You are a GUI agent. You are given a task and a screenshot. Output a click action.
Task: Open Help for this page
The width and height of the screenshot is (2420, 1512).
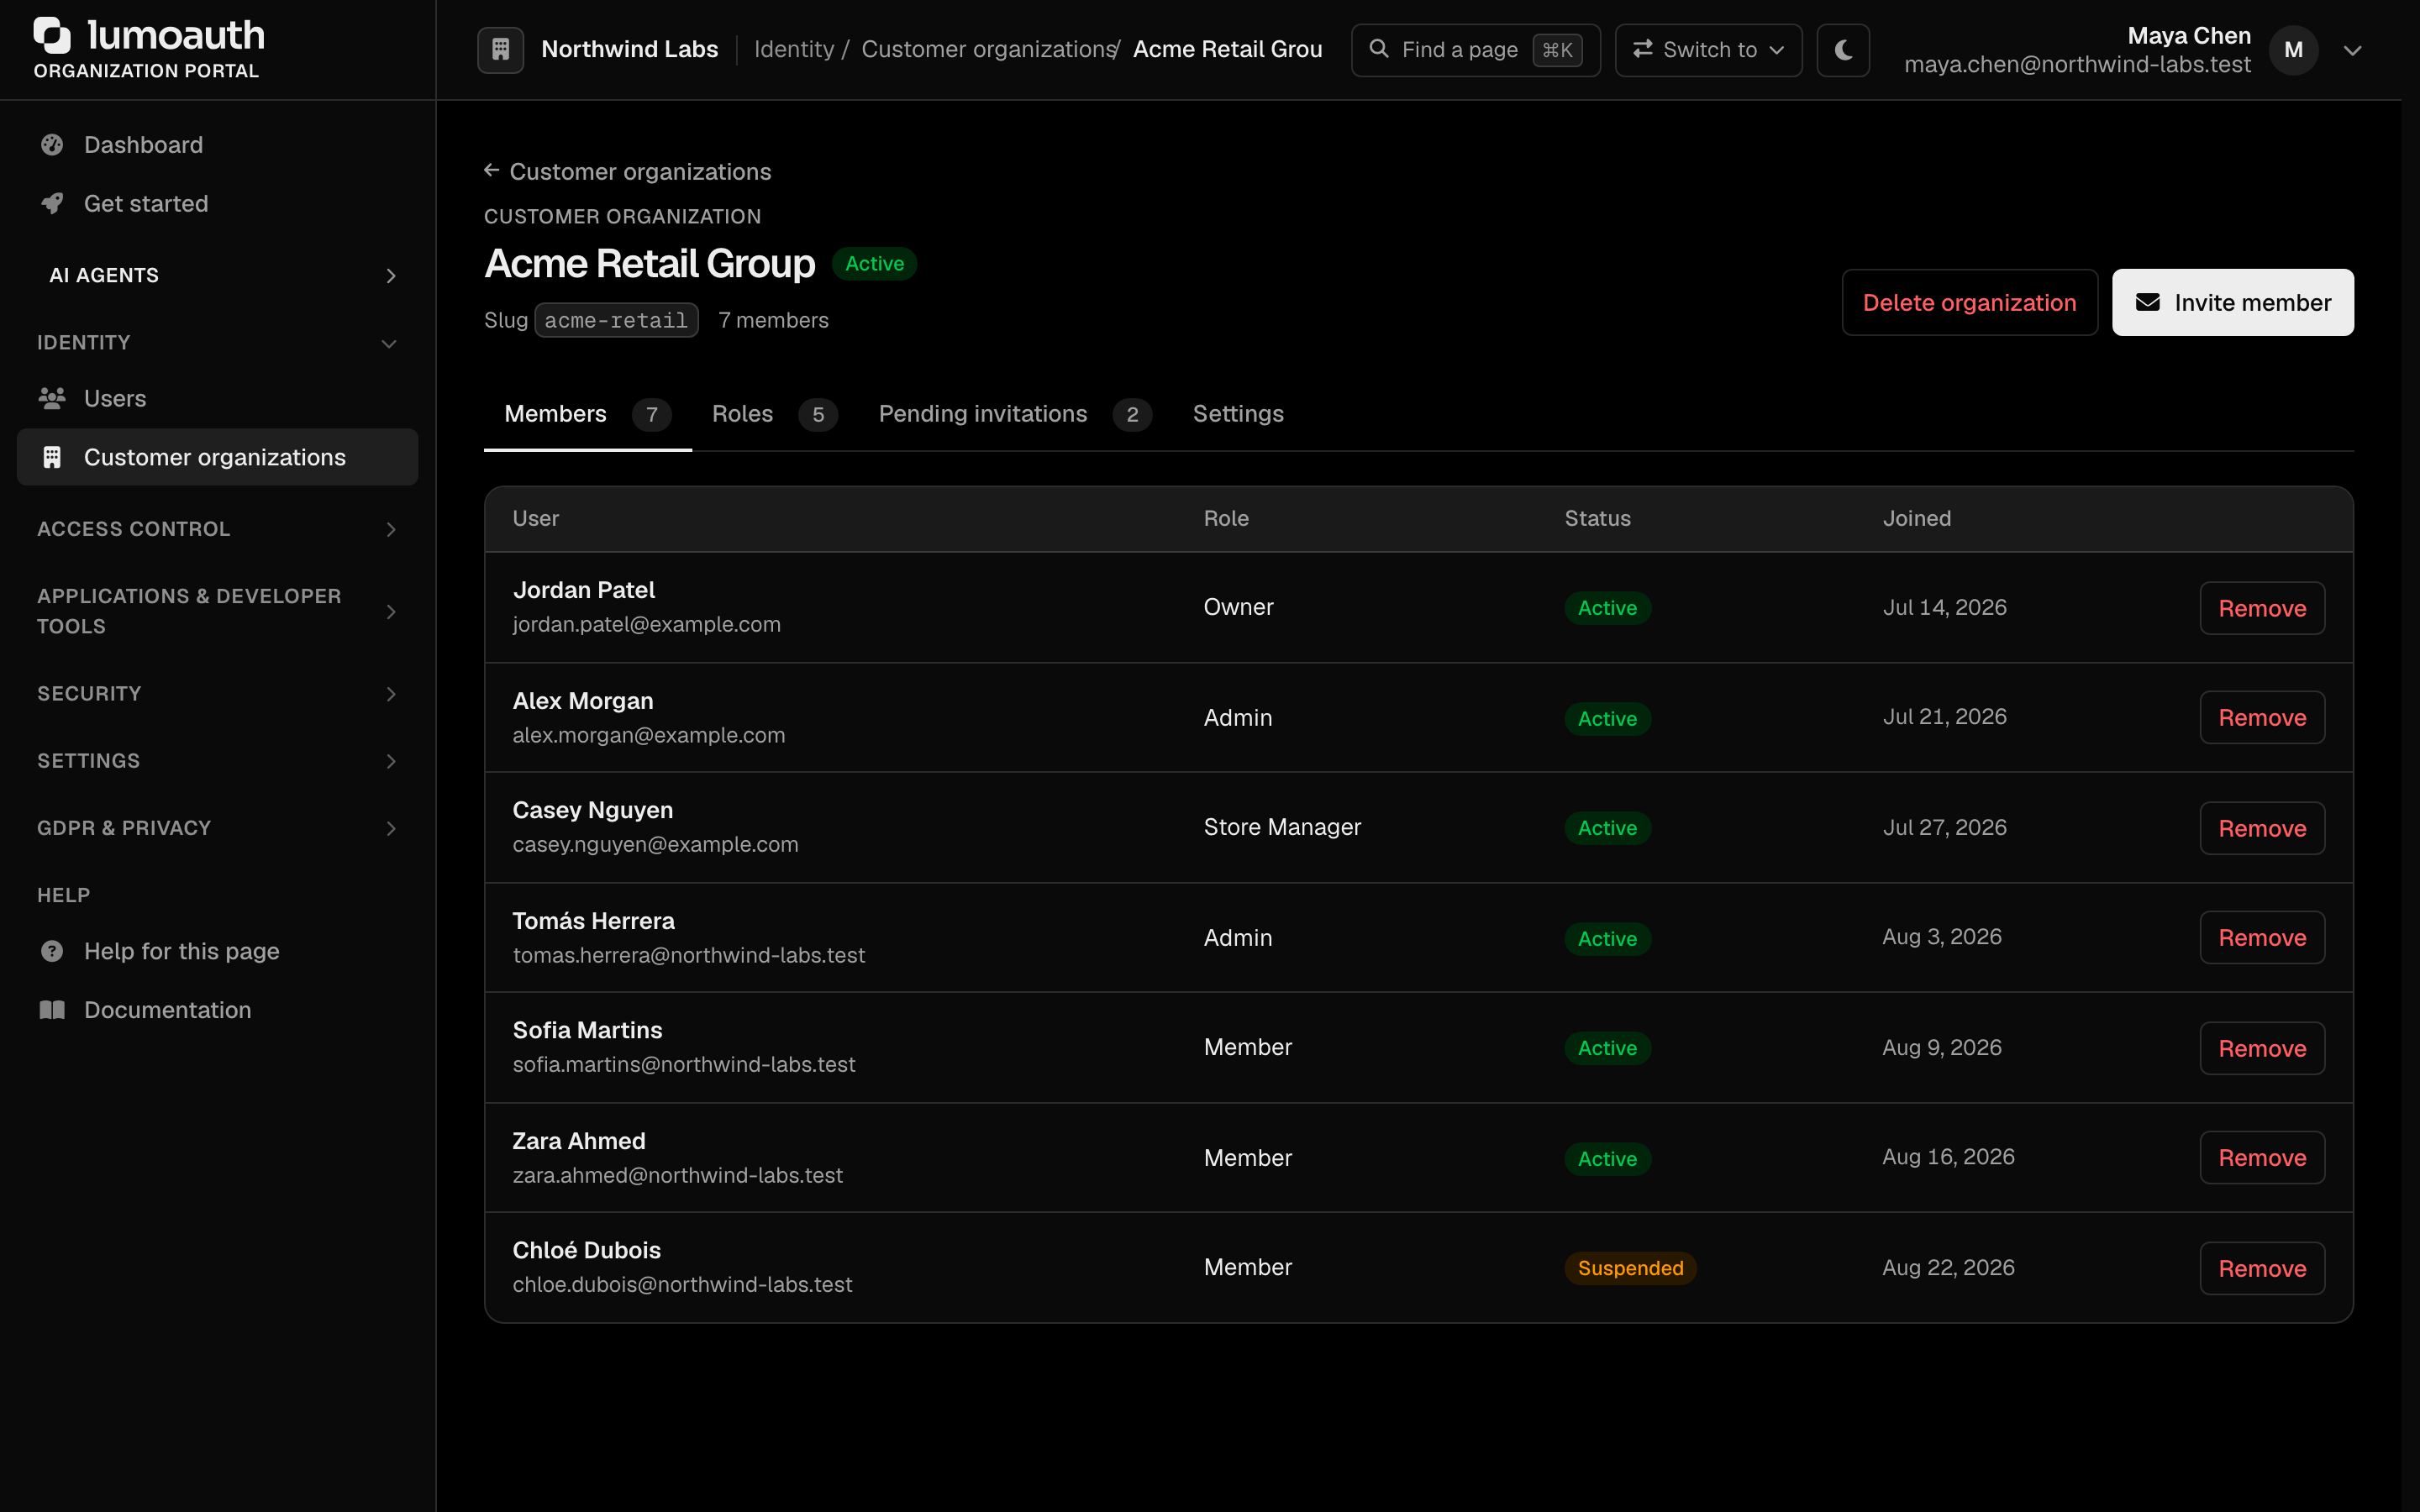tap(218, 951)
